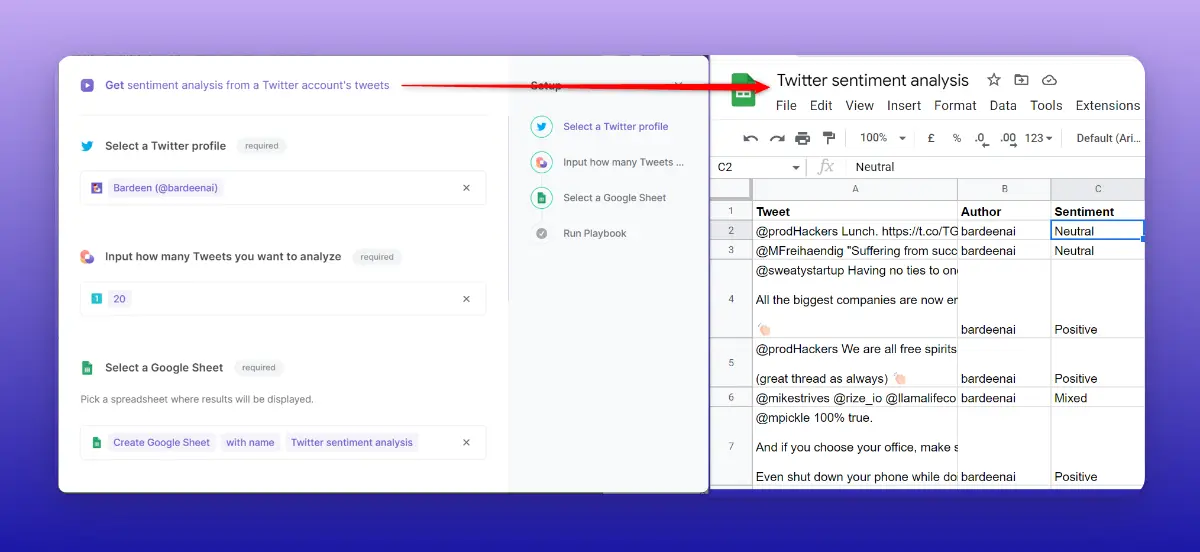Viewport: 1200px width, 552px height.
Task: Open the Format menu
Action: (x=955, y=105)
